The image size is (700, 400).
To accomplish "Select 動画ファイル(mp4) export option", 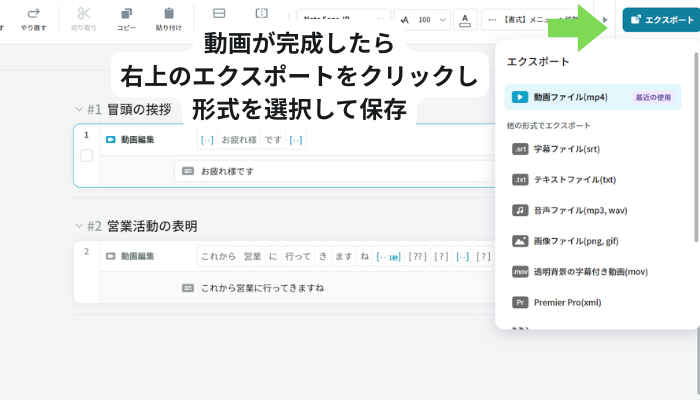I will point(593,97).
